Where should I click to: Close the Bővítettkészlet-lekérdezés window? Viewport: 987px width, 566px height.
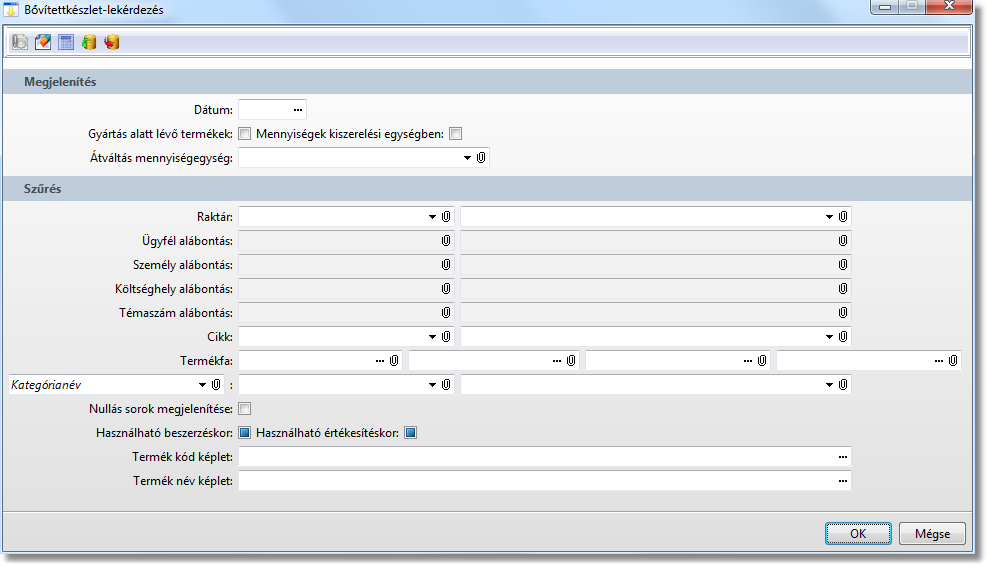point(949,6)
